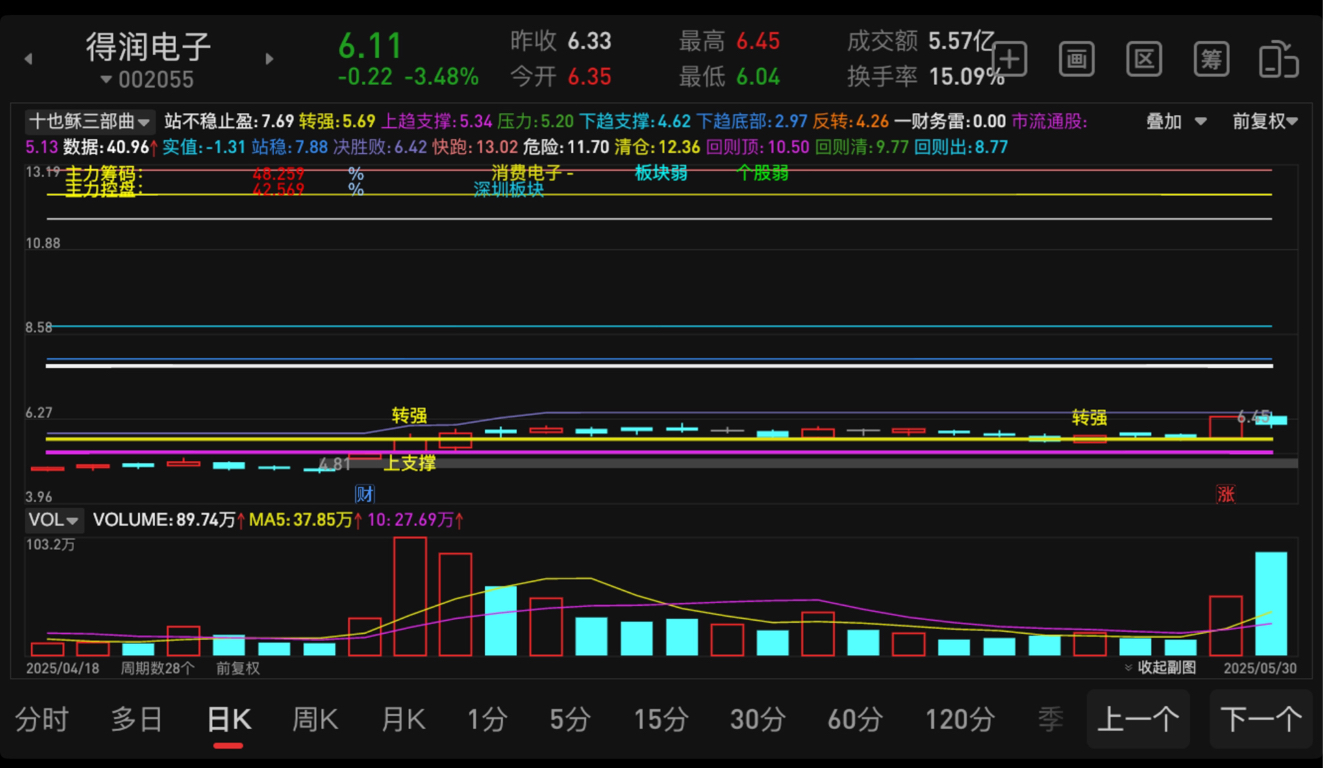
Task: Collapse sub-chart via 收起副图
Action: 1160,667
